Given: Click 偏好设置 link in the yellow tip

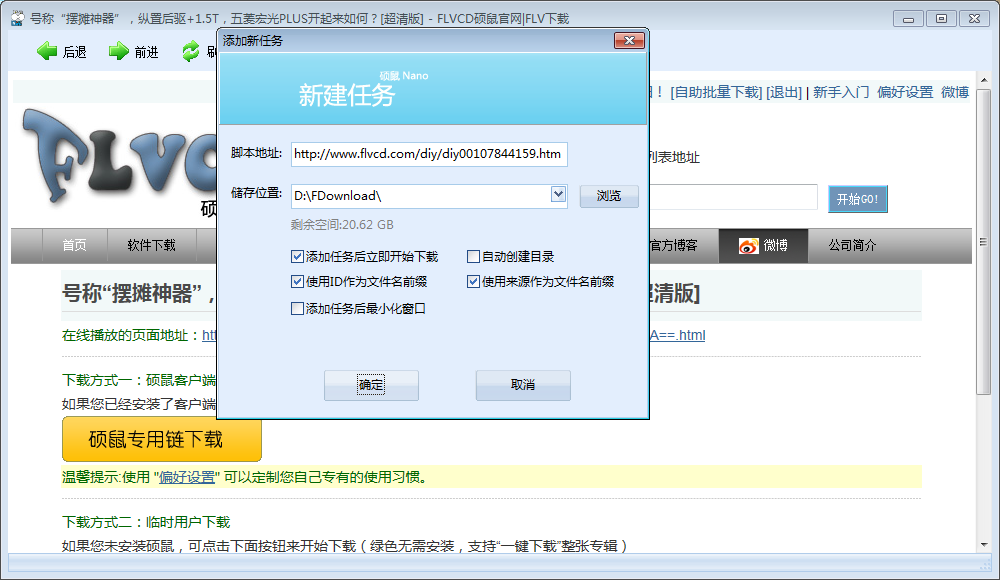Looking at the screenshot, I should [187, 477].
